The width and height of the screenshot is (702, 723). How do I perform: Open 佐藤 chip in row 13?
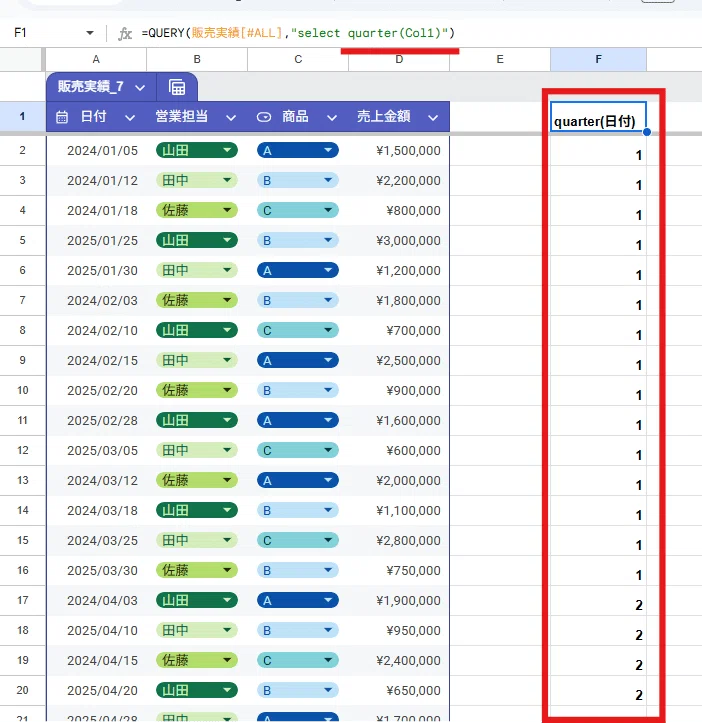[x=196, y=480]
